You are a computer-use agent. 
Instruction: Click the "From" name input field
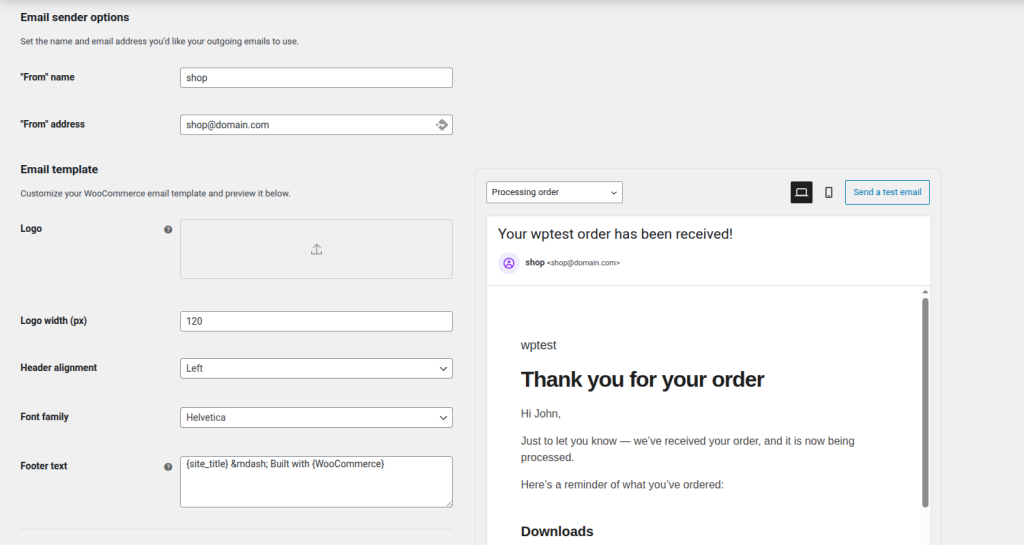[316, 78]
